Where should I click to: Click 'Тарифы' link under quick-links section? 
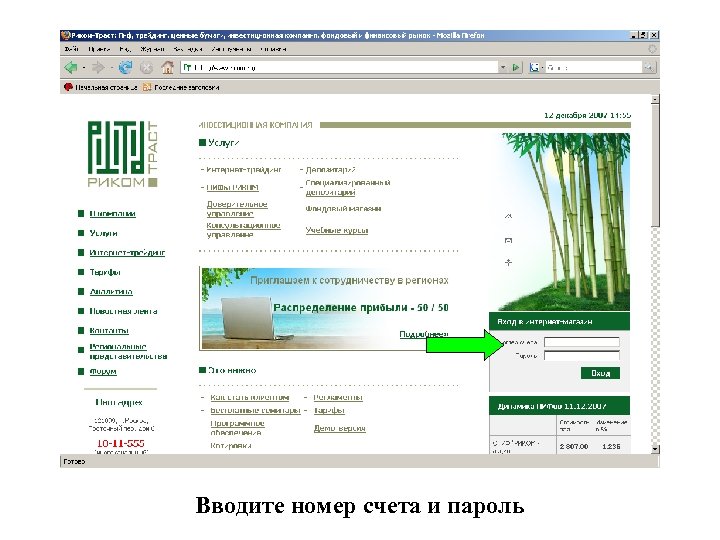329,410
